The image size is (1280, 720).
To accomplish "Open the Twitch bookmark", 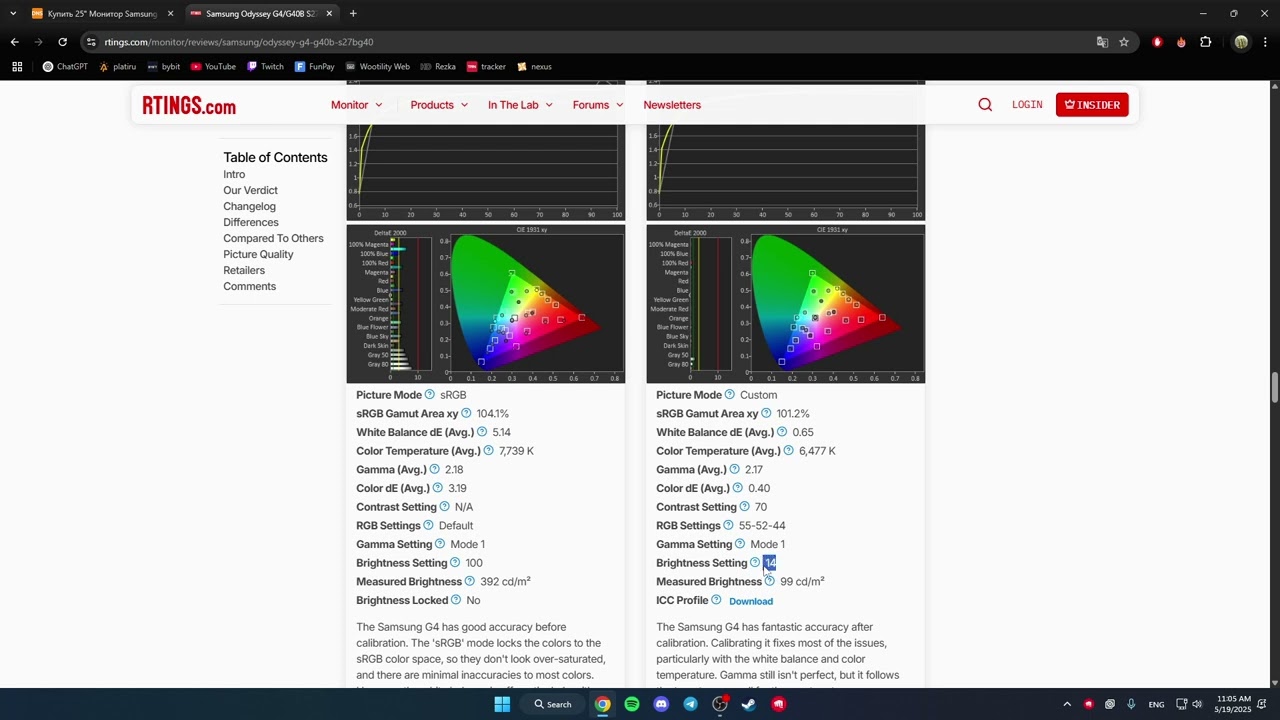I will coord(265,67).
